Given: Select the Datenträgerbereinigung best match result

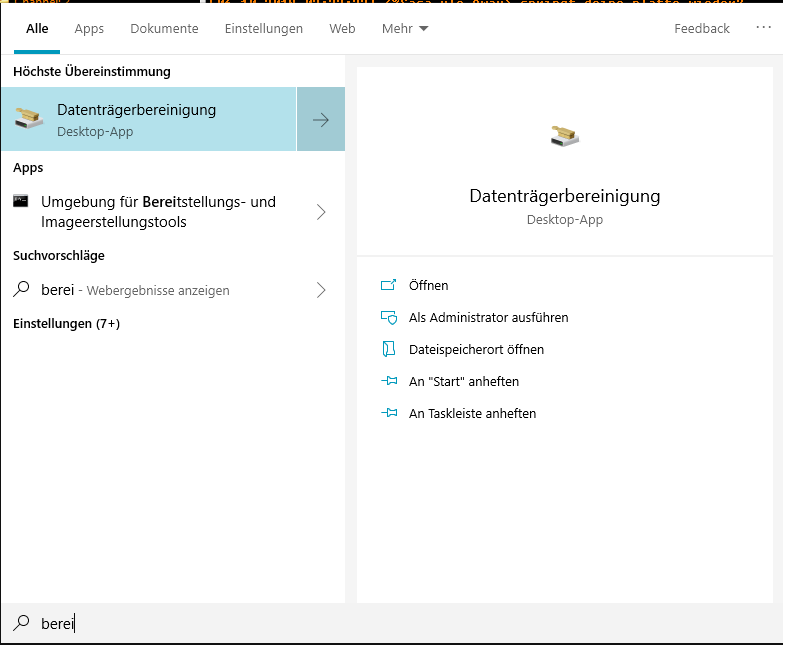Looking at the screenshot, I should (x=149, y=119).
